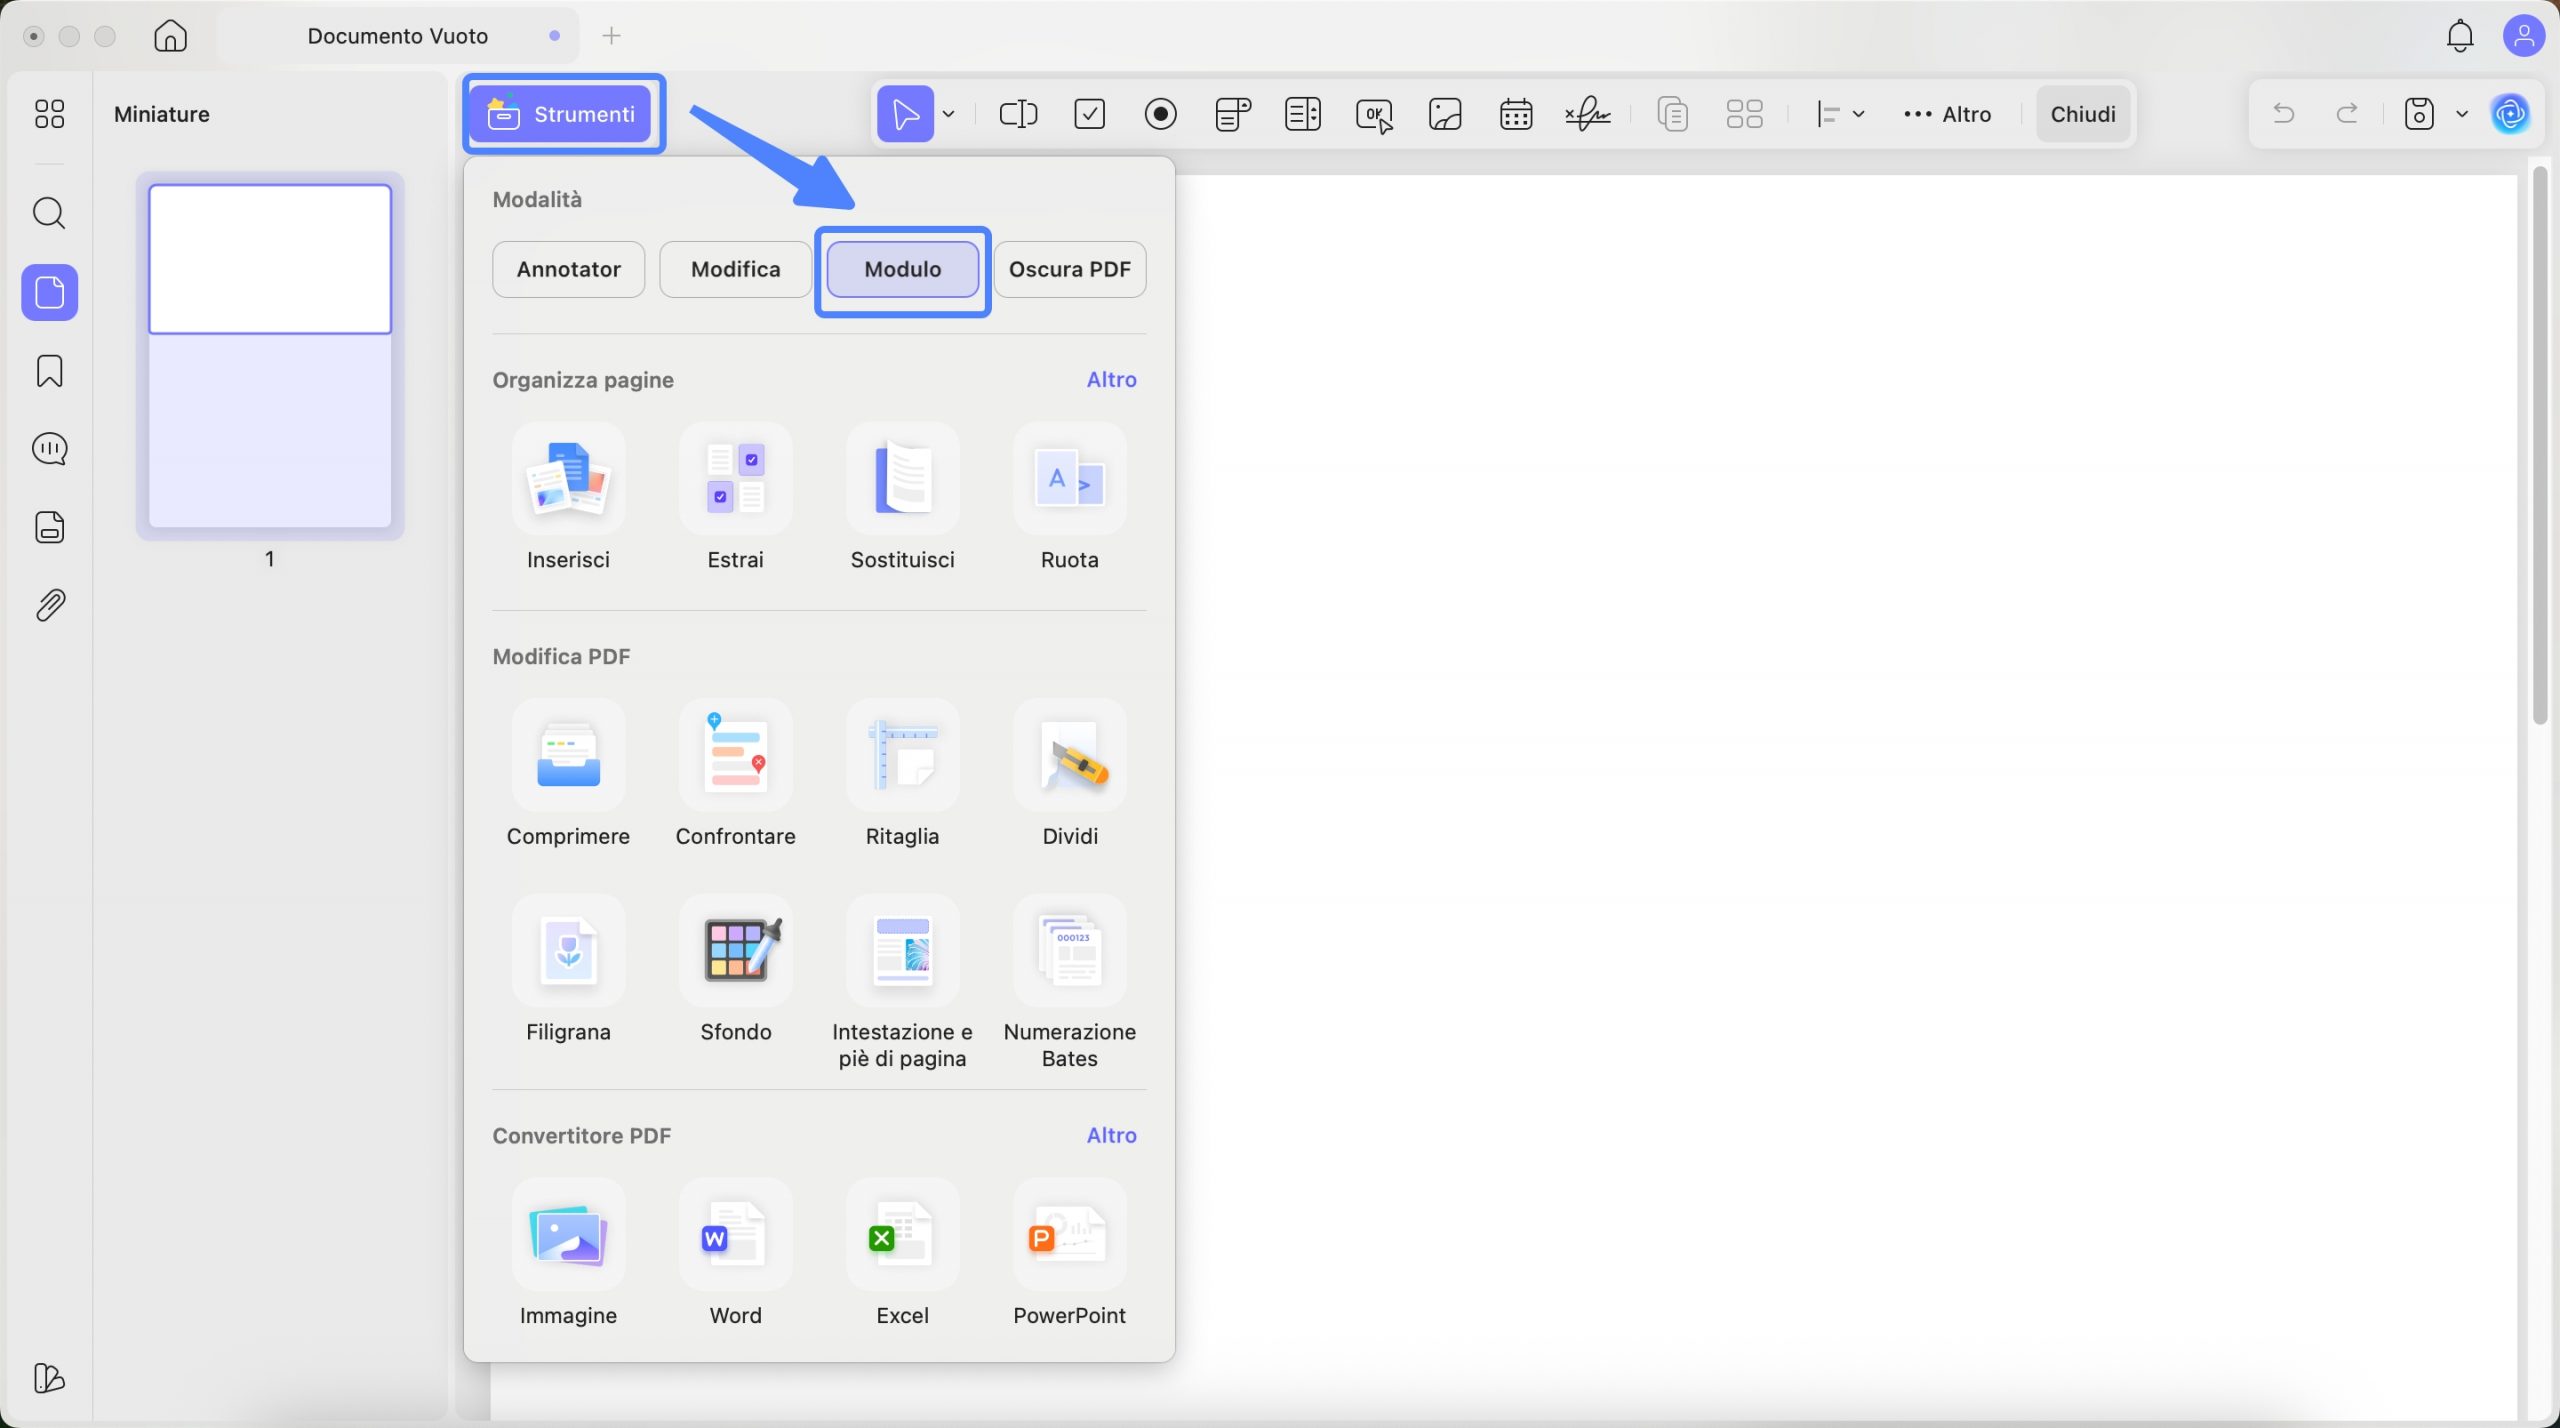2560x1428 pixels.
Task: Insert a digital signature field
Action: pos(1587,114)
